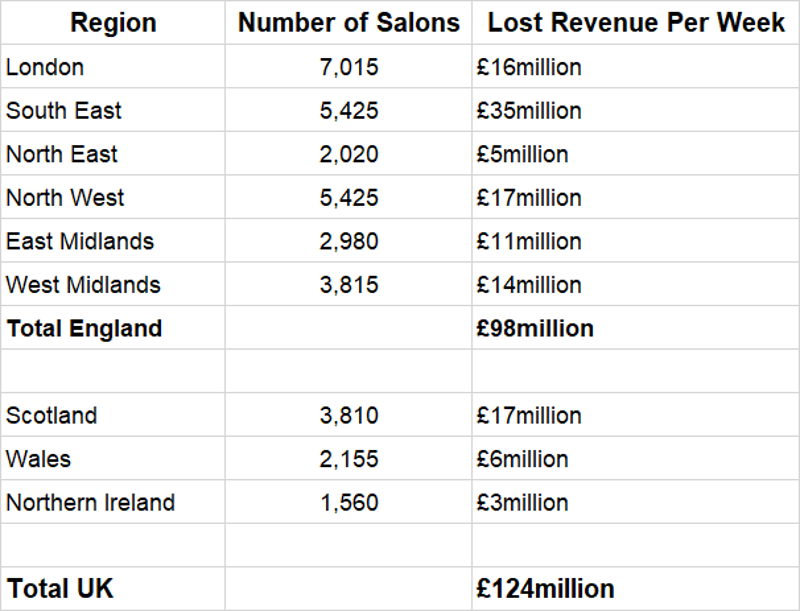Select the Number of Salons header cell
800x611 pixels.
click(348, 23)
